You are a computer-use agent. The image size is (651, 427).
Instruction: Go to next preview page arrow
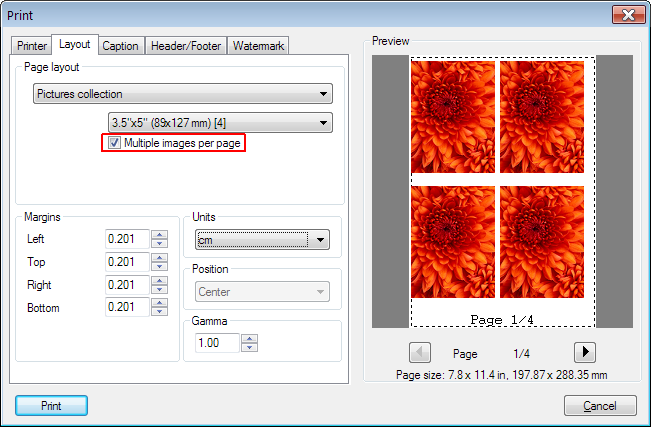point(585,352)
